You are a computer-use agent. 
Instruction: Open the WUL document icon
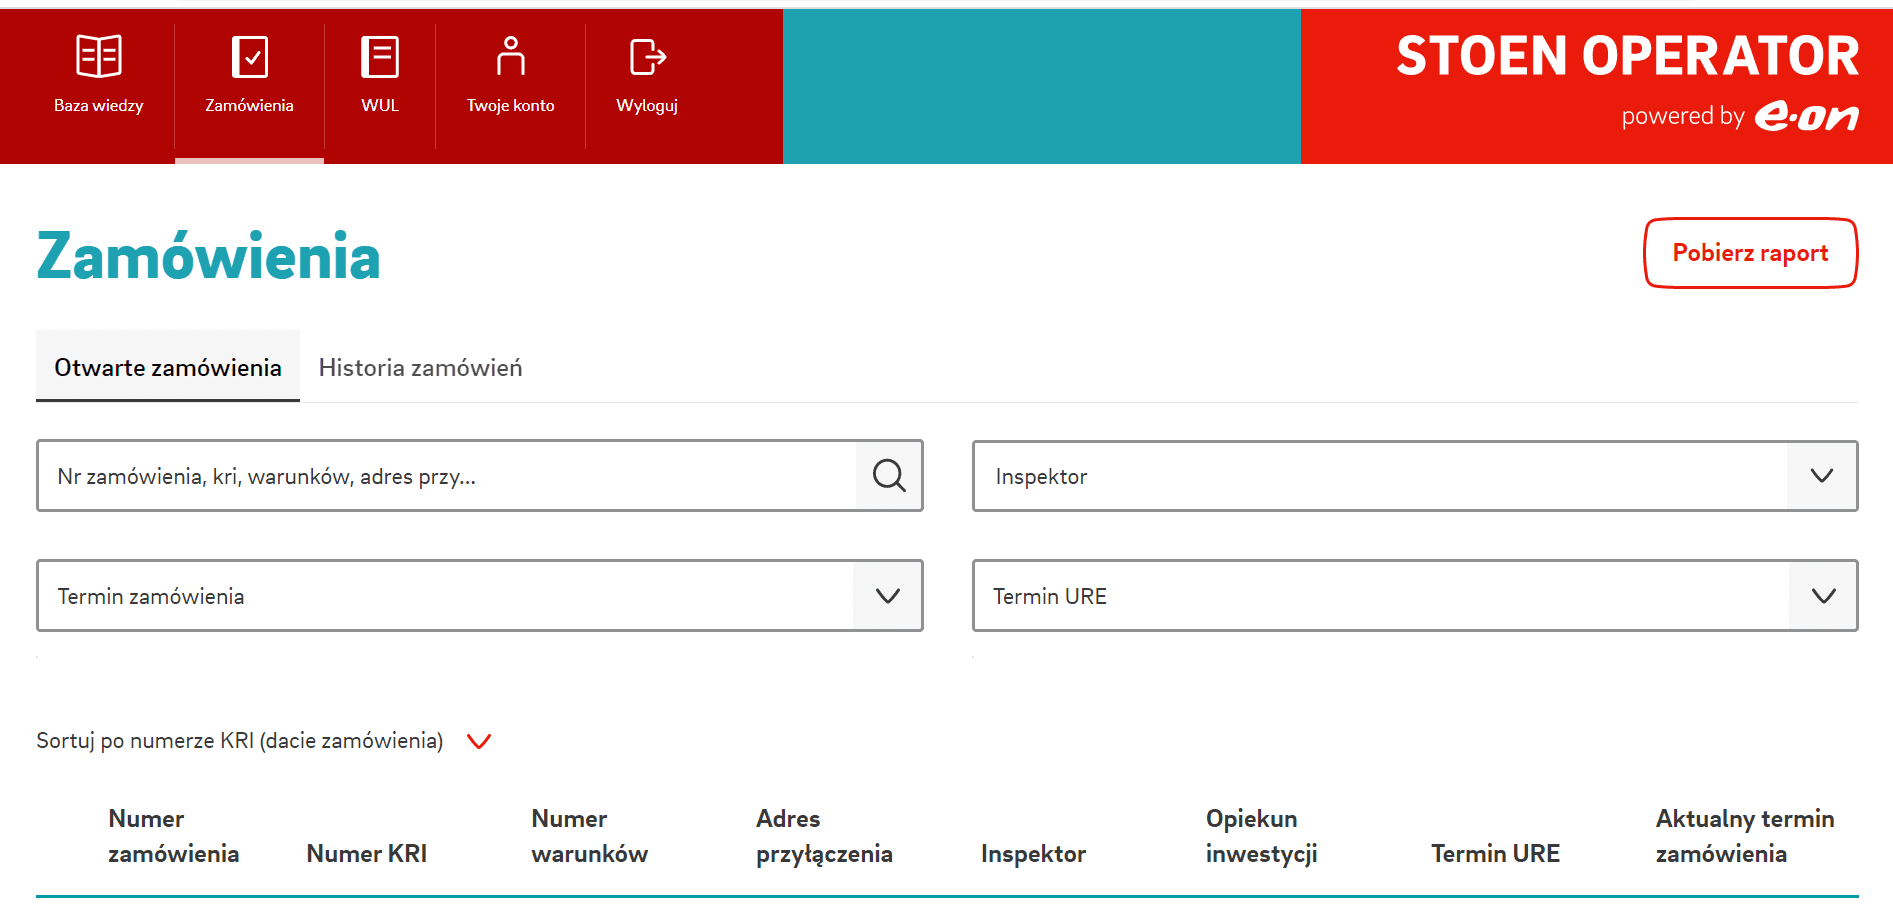tap(380, 57)
